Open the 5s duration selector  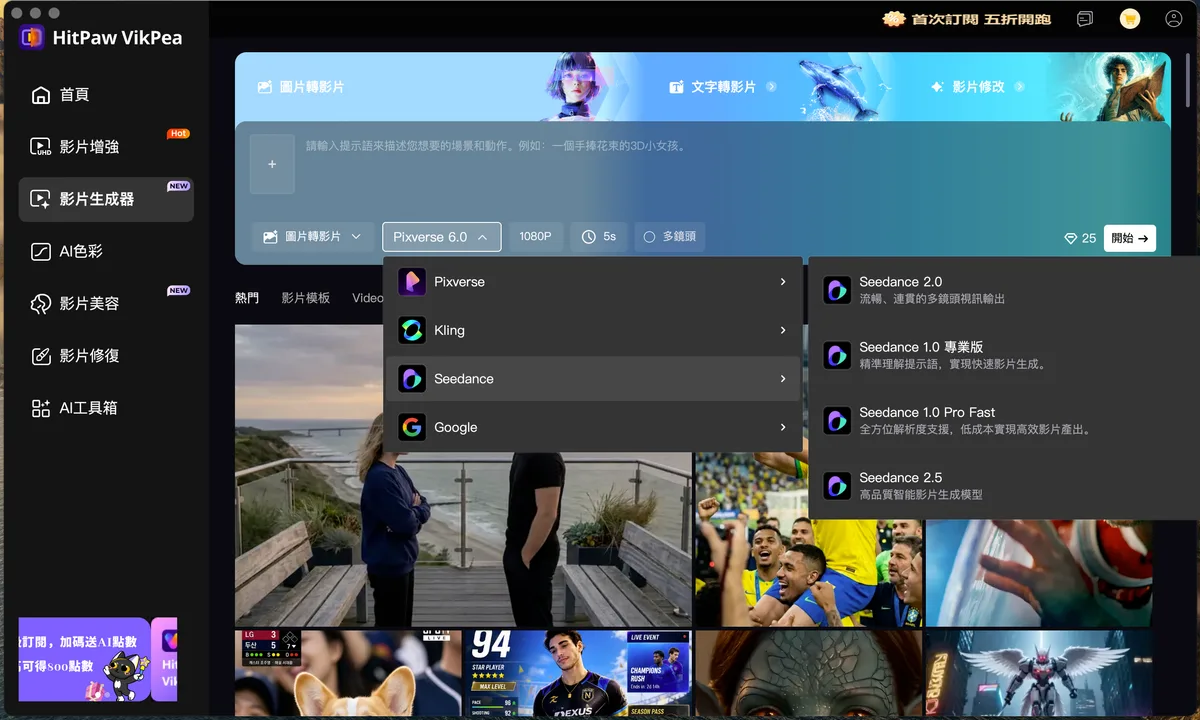(x=599, y=237)
